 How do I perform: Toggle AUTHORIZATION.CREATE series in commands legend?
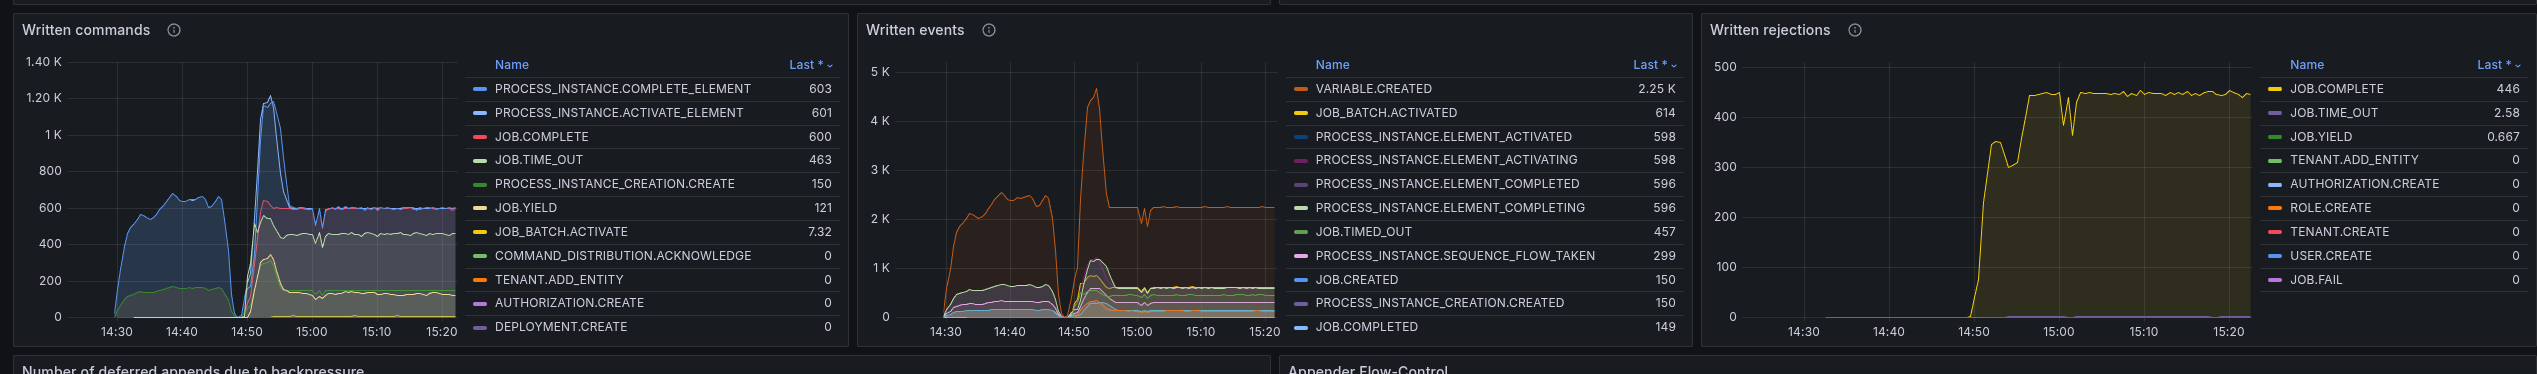[569, 303]
